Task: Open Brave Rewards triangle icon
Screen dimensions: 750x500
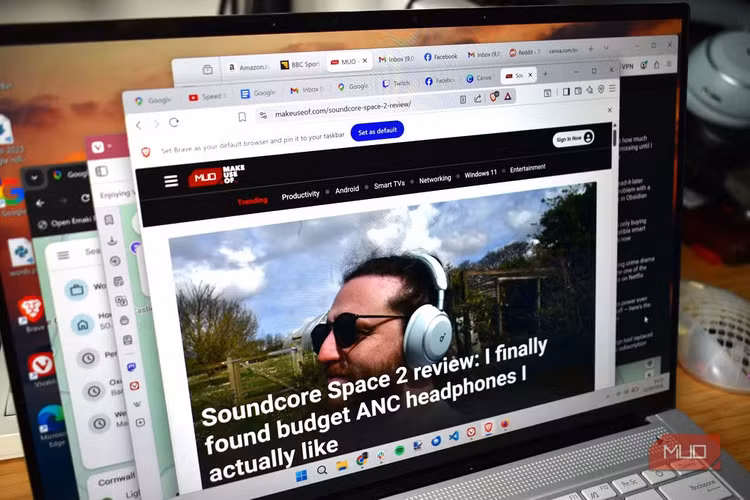Action: (508, 96)
